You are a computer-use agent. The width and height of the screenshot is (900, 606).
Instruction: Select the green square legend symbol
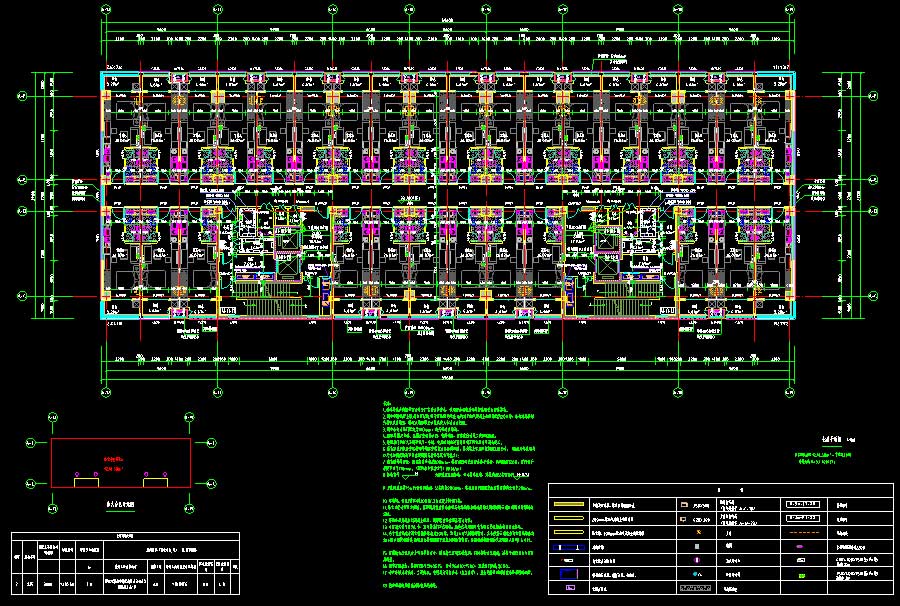coord(802,576)
